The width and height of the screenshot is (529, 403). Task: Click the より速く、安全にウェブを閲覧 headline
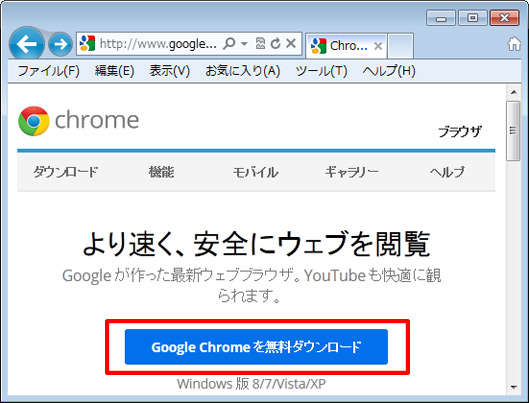coord(256,243)
